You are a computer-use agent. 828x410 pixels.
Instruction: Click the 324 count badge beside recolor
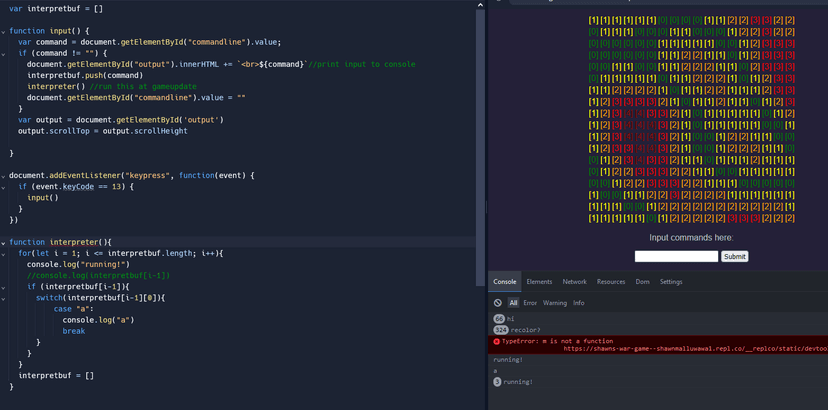point(501,330)
